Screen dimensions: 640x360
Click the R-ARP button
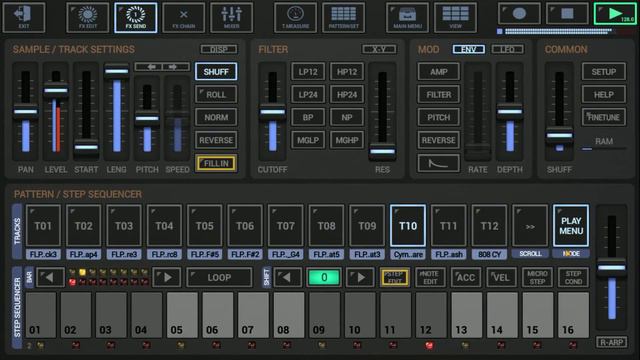(611, 342)
